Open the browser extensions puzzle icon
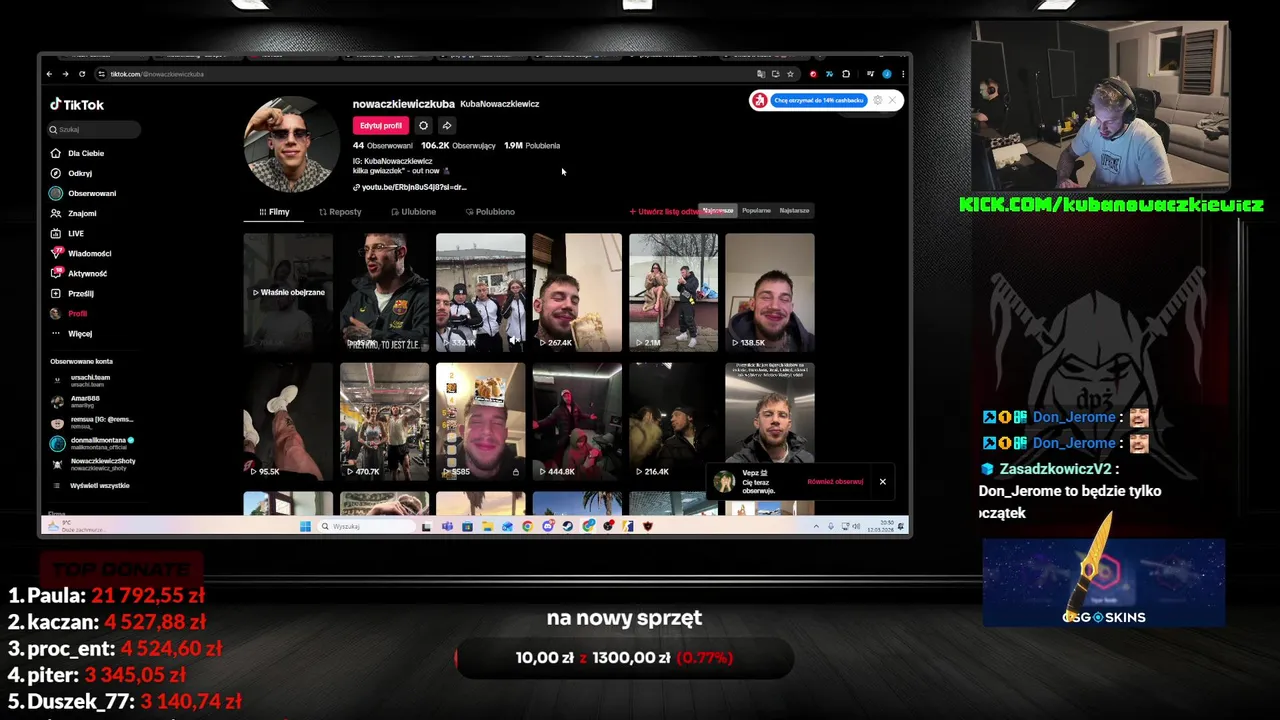This screenshot has width=1280, height=720. [846, 74]
